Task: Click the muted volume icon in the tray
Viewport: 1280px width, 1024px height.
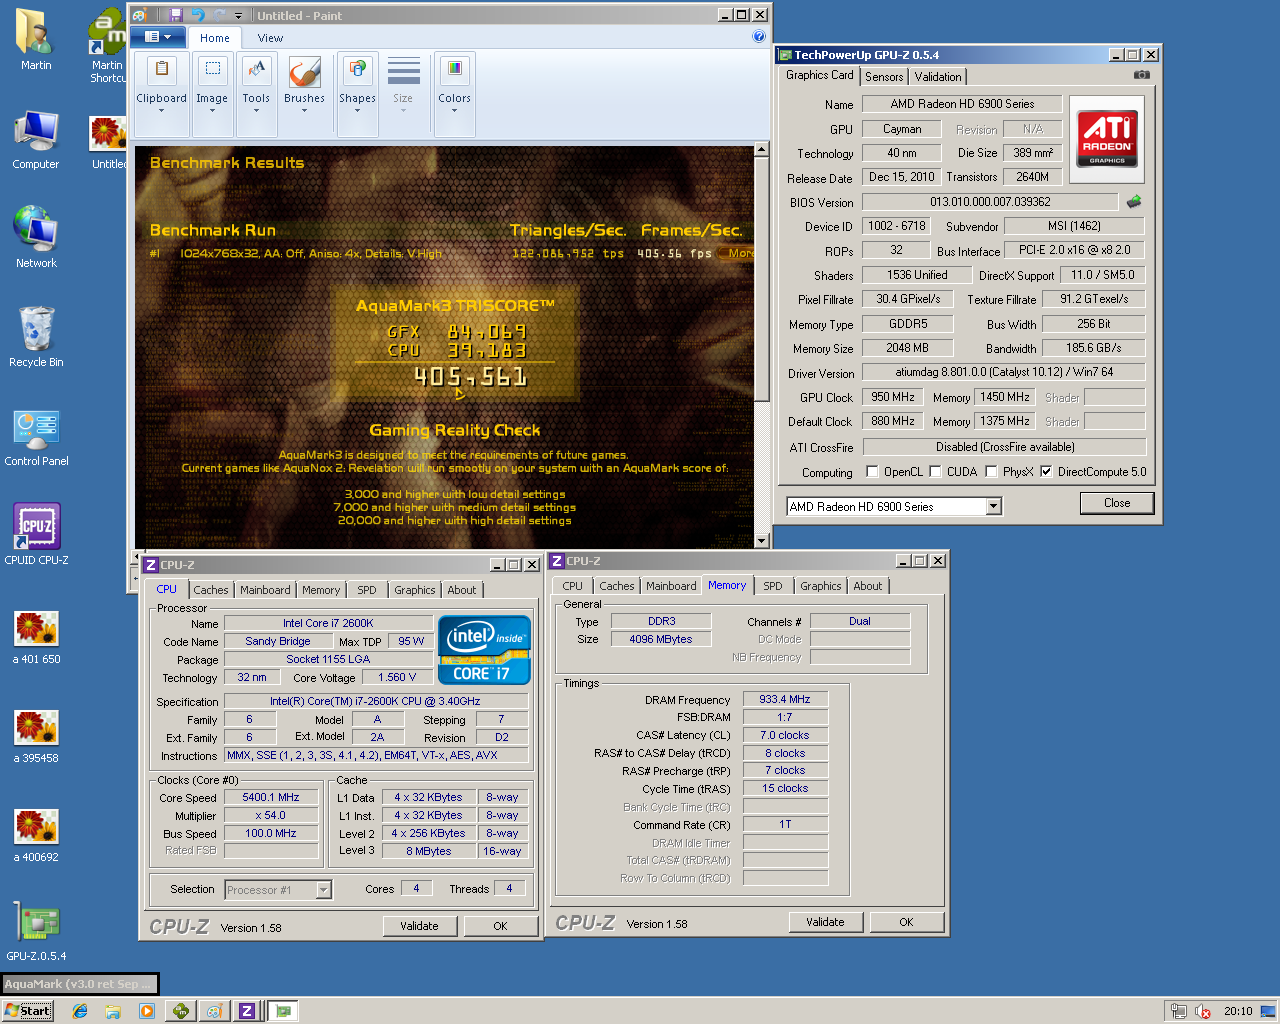Action: click(1203, 1011)
